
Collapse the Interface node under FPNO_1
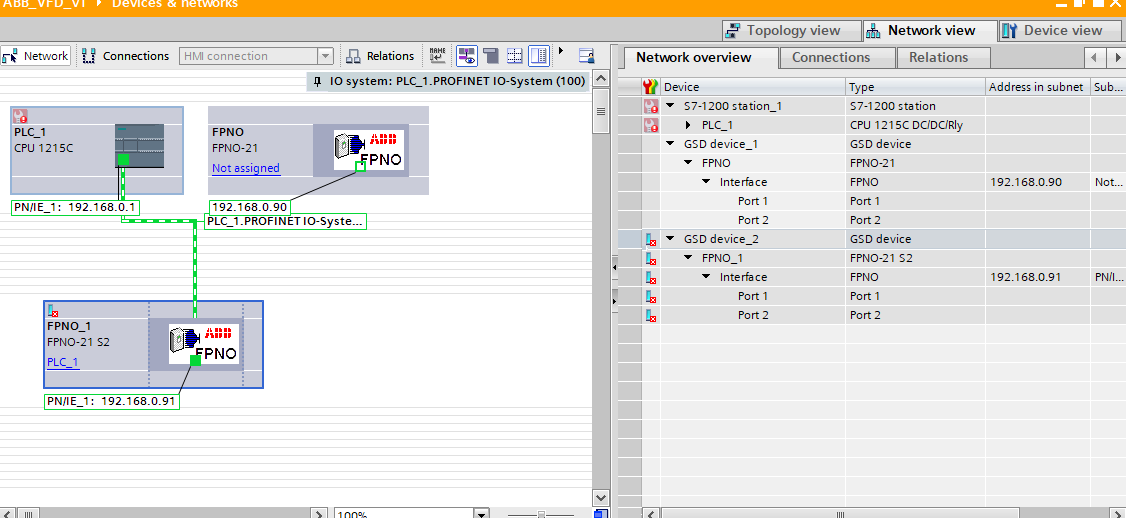click(707, 277)
